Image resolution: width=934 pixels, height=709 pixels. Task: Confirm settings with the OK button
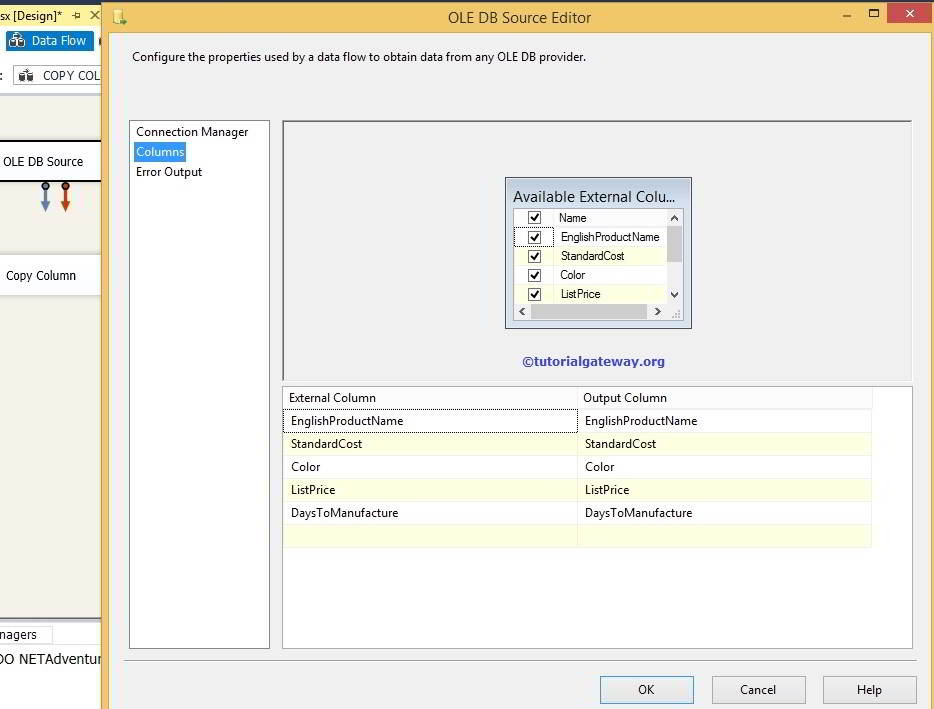click(646, 689)
